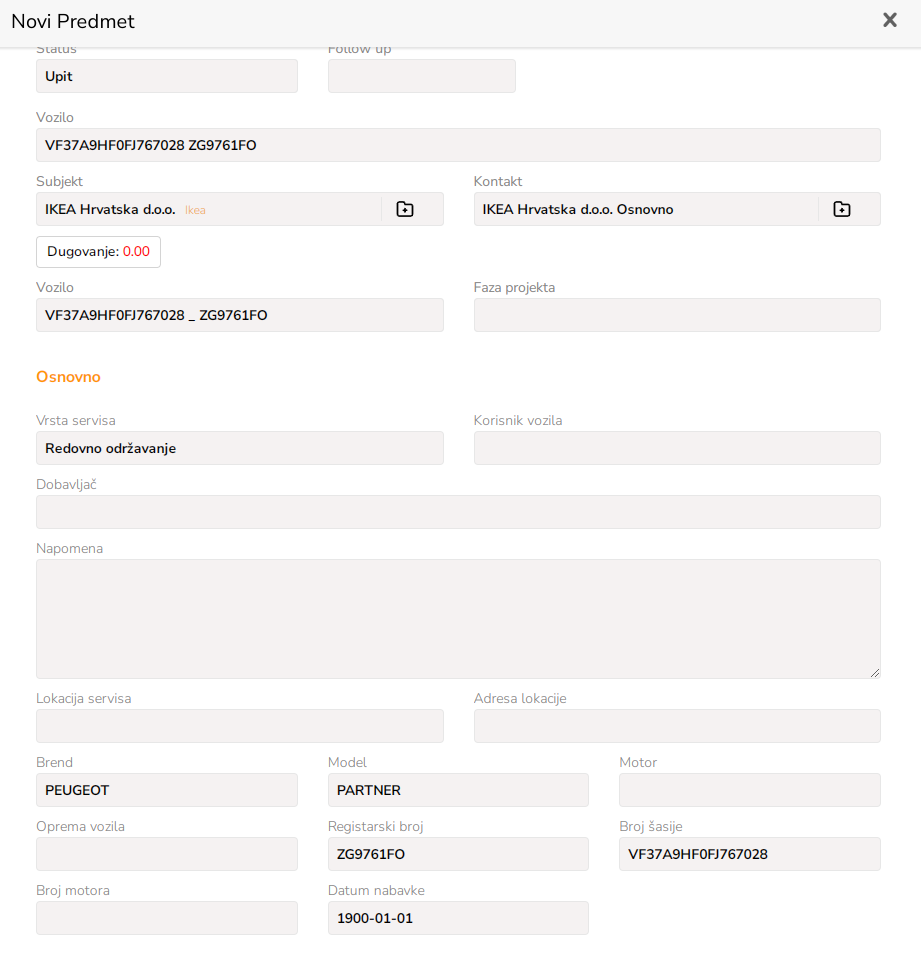Click the empty Broj motora field

(x=167, y=918)
